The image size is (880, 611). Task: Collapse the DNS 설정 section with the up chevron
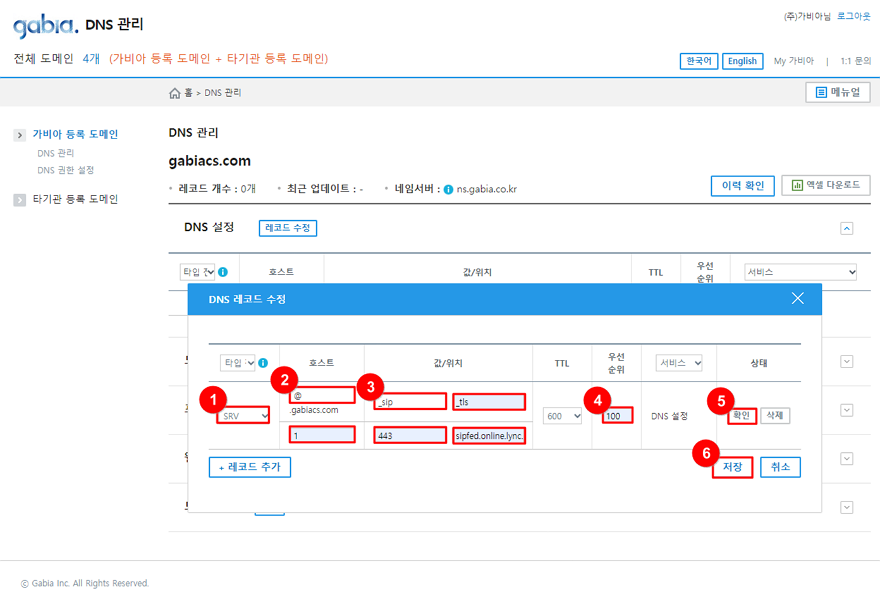click(x=847, y=228)
